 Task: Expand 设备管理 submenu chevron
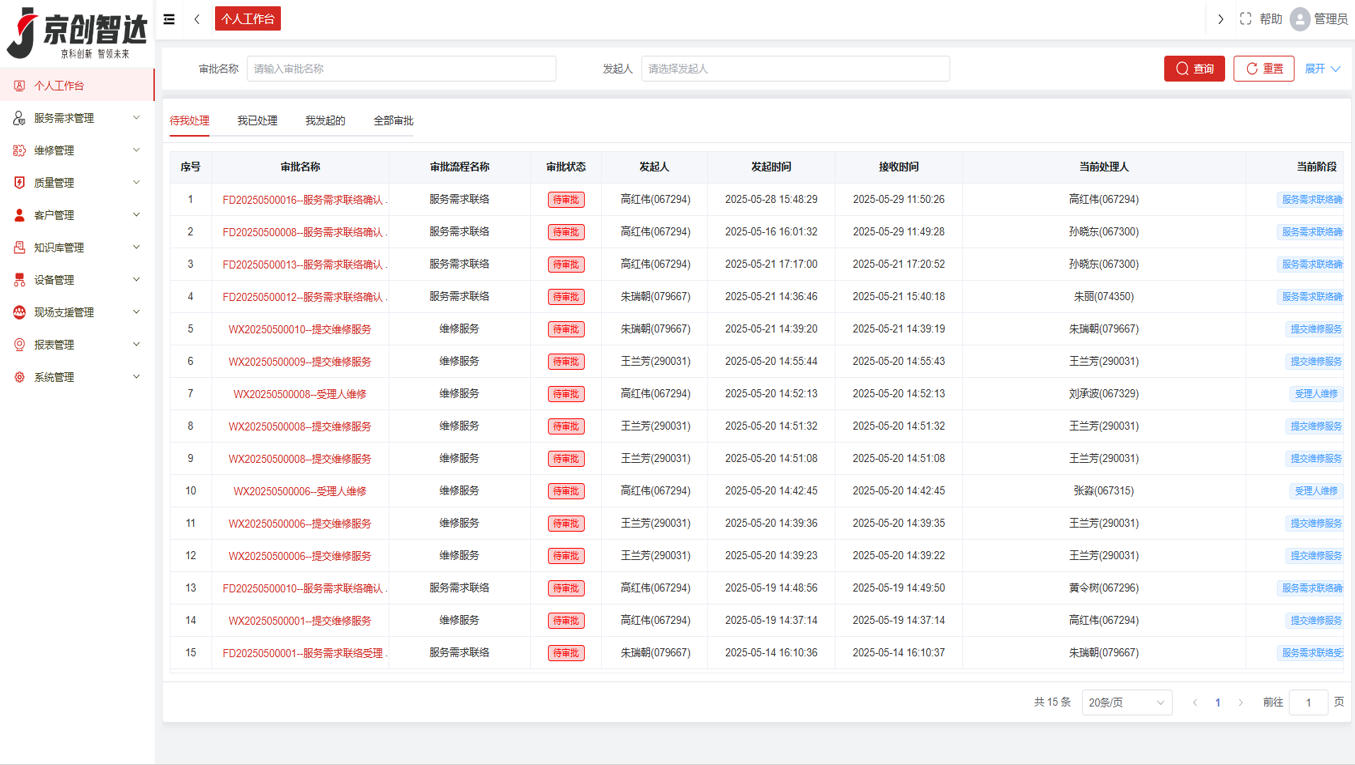[x=136, y=280]
